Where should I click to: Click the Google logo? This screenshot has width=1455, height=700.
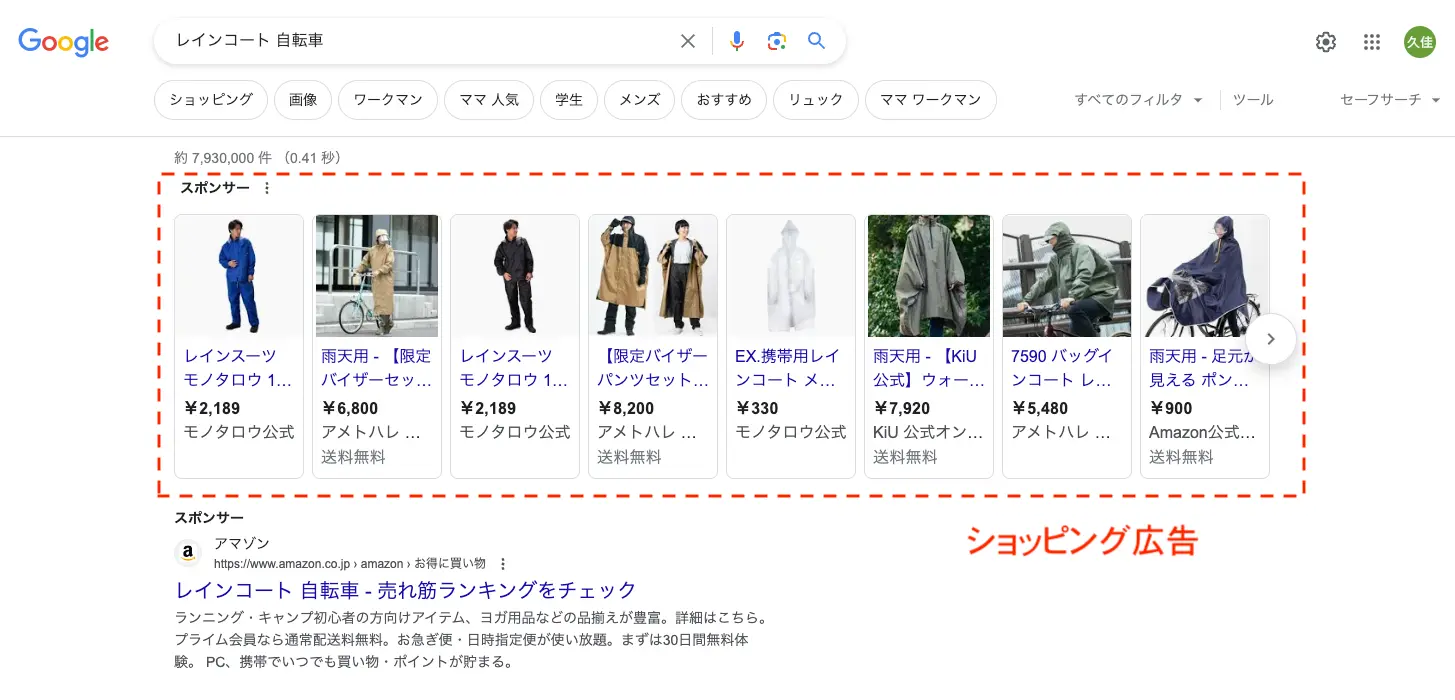(x=64, y=42)
